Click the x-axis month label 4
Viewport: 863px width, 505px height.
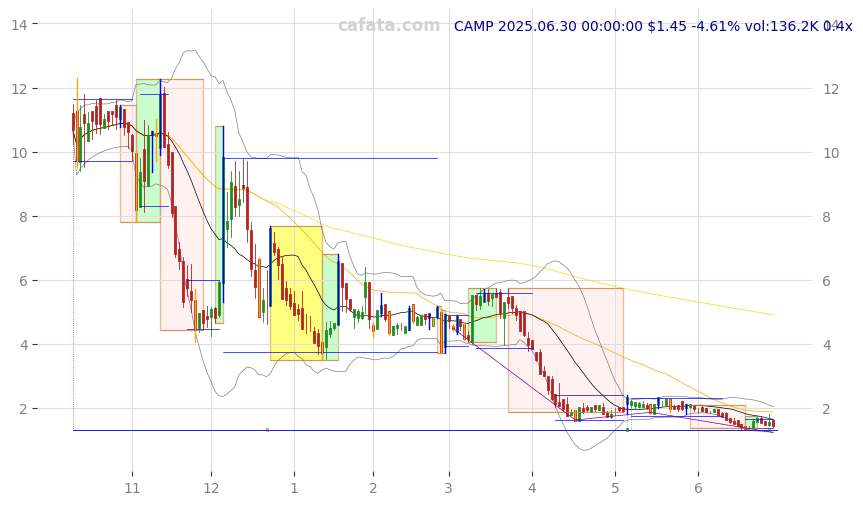click(x=532, y=488)
